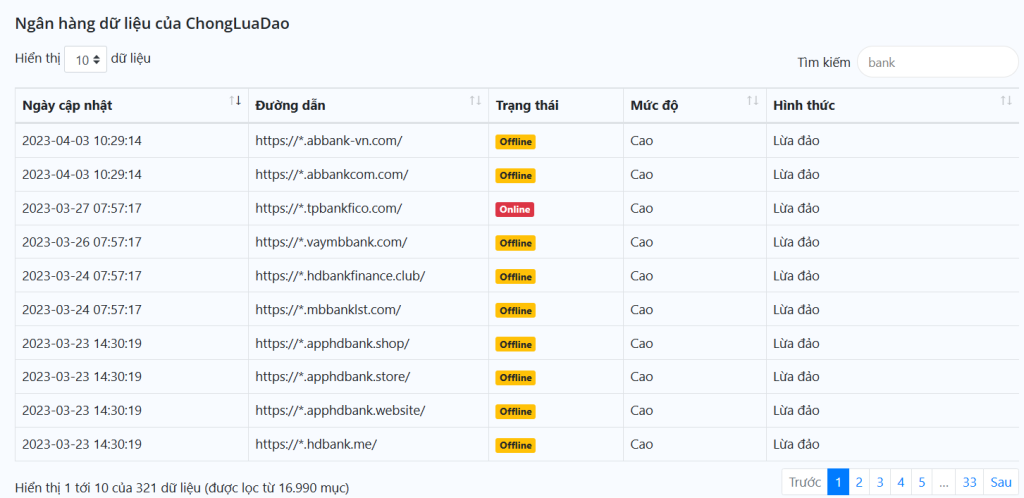Click Offline badge for abbank-vn.com row
The width and height of the screenshot is (1024, 498).
pyautogui.click(x=515, y=142)
